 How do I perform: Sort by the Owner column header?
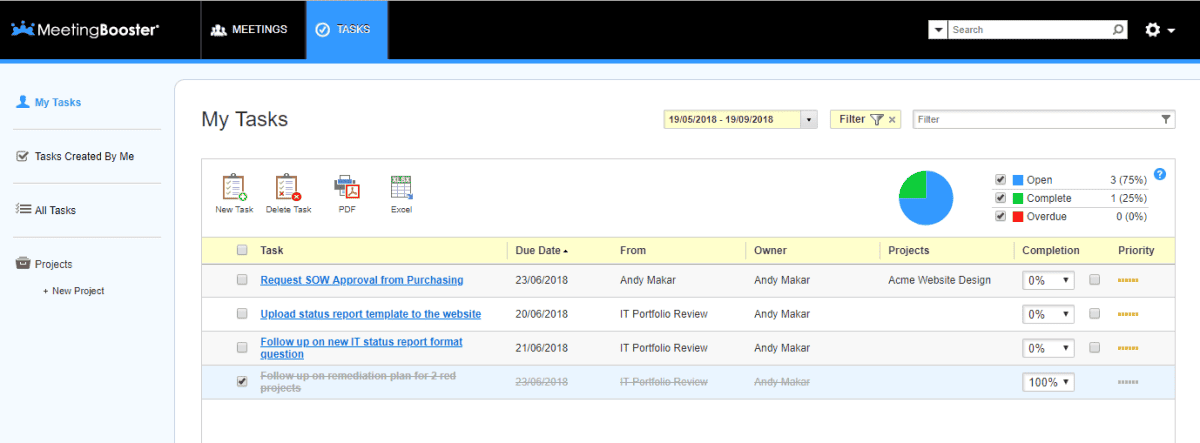[770, 250]
